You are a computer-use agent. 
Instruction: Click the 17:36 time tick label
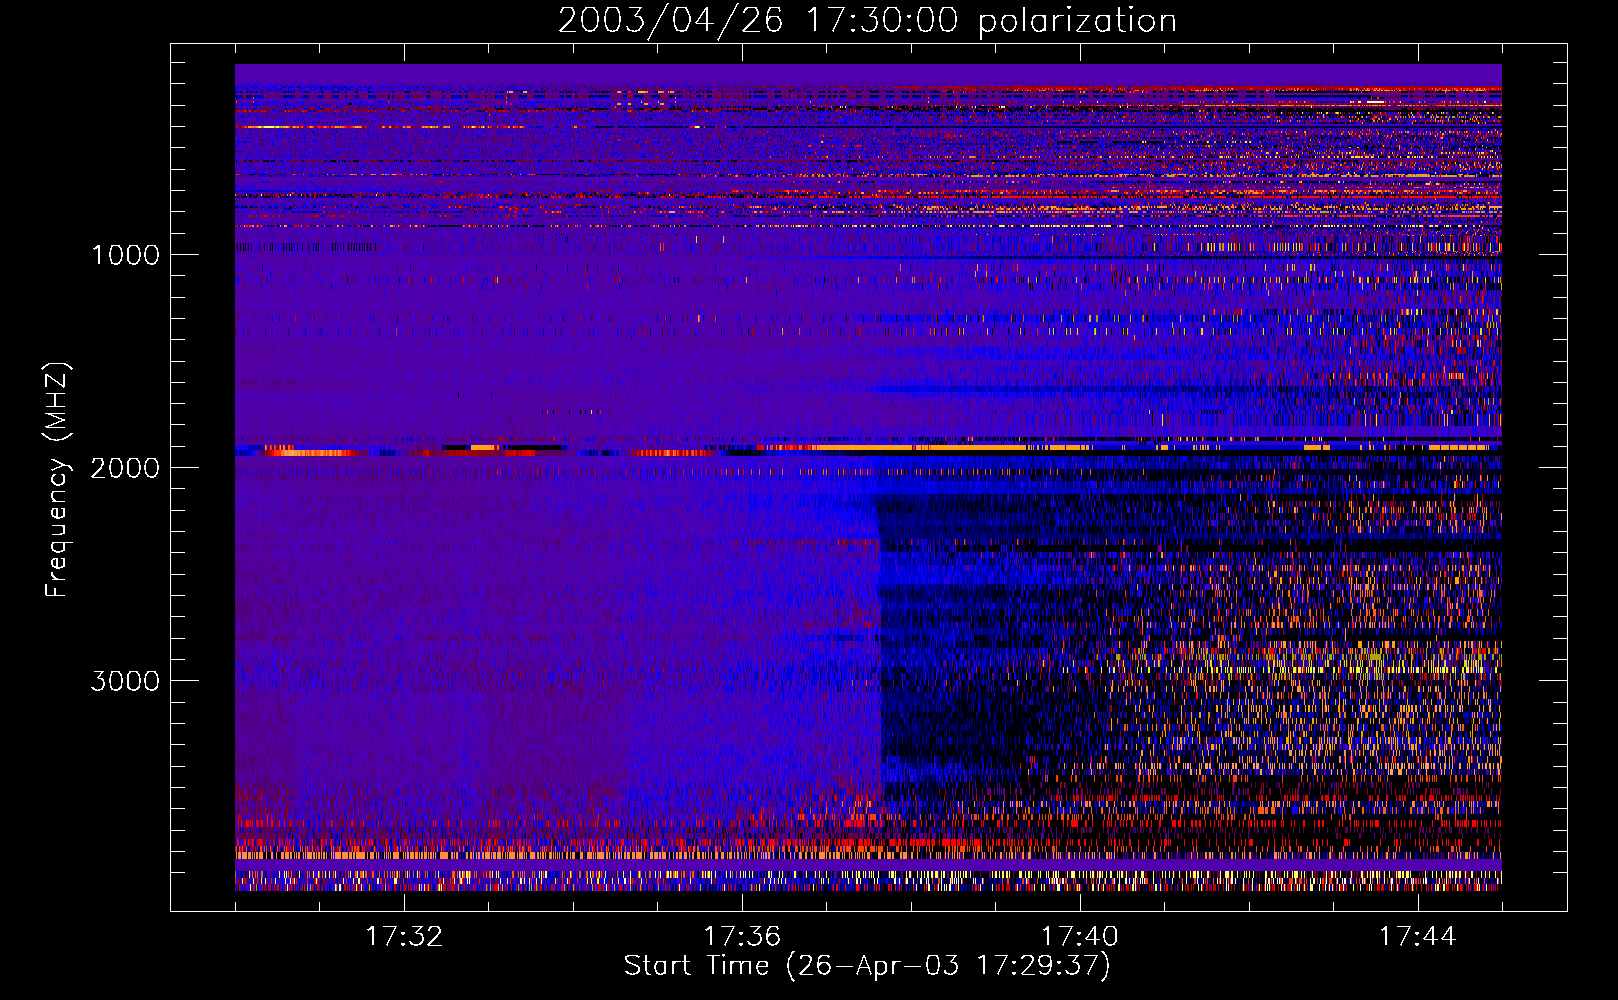tap(742, 936)
